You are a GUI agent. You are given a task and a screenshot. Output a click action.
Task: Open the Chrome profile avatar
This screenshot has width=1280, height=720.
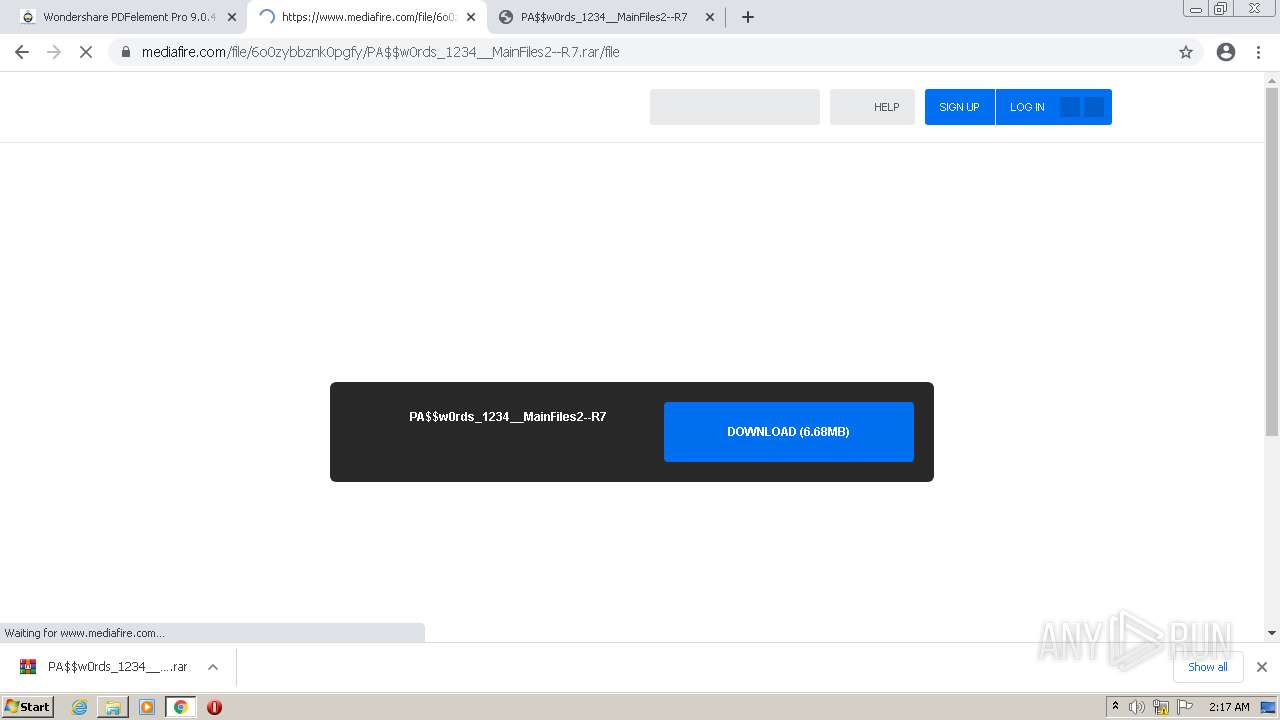click(1226, 52)
